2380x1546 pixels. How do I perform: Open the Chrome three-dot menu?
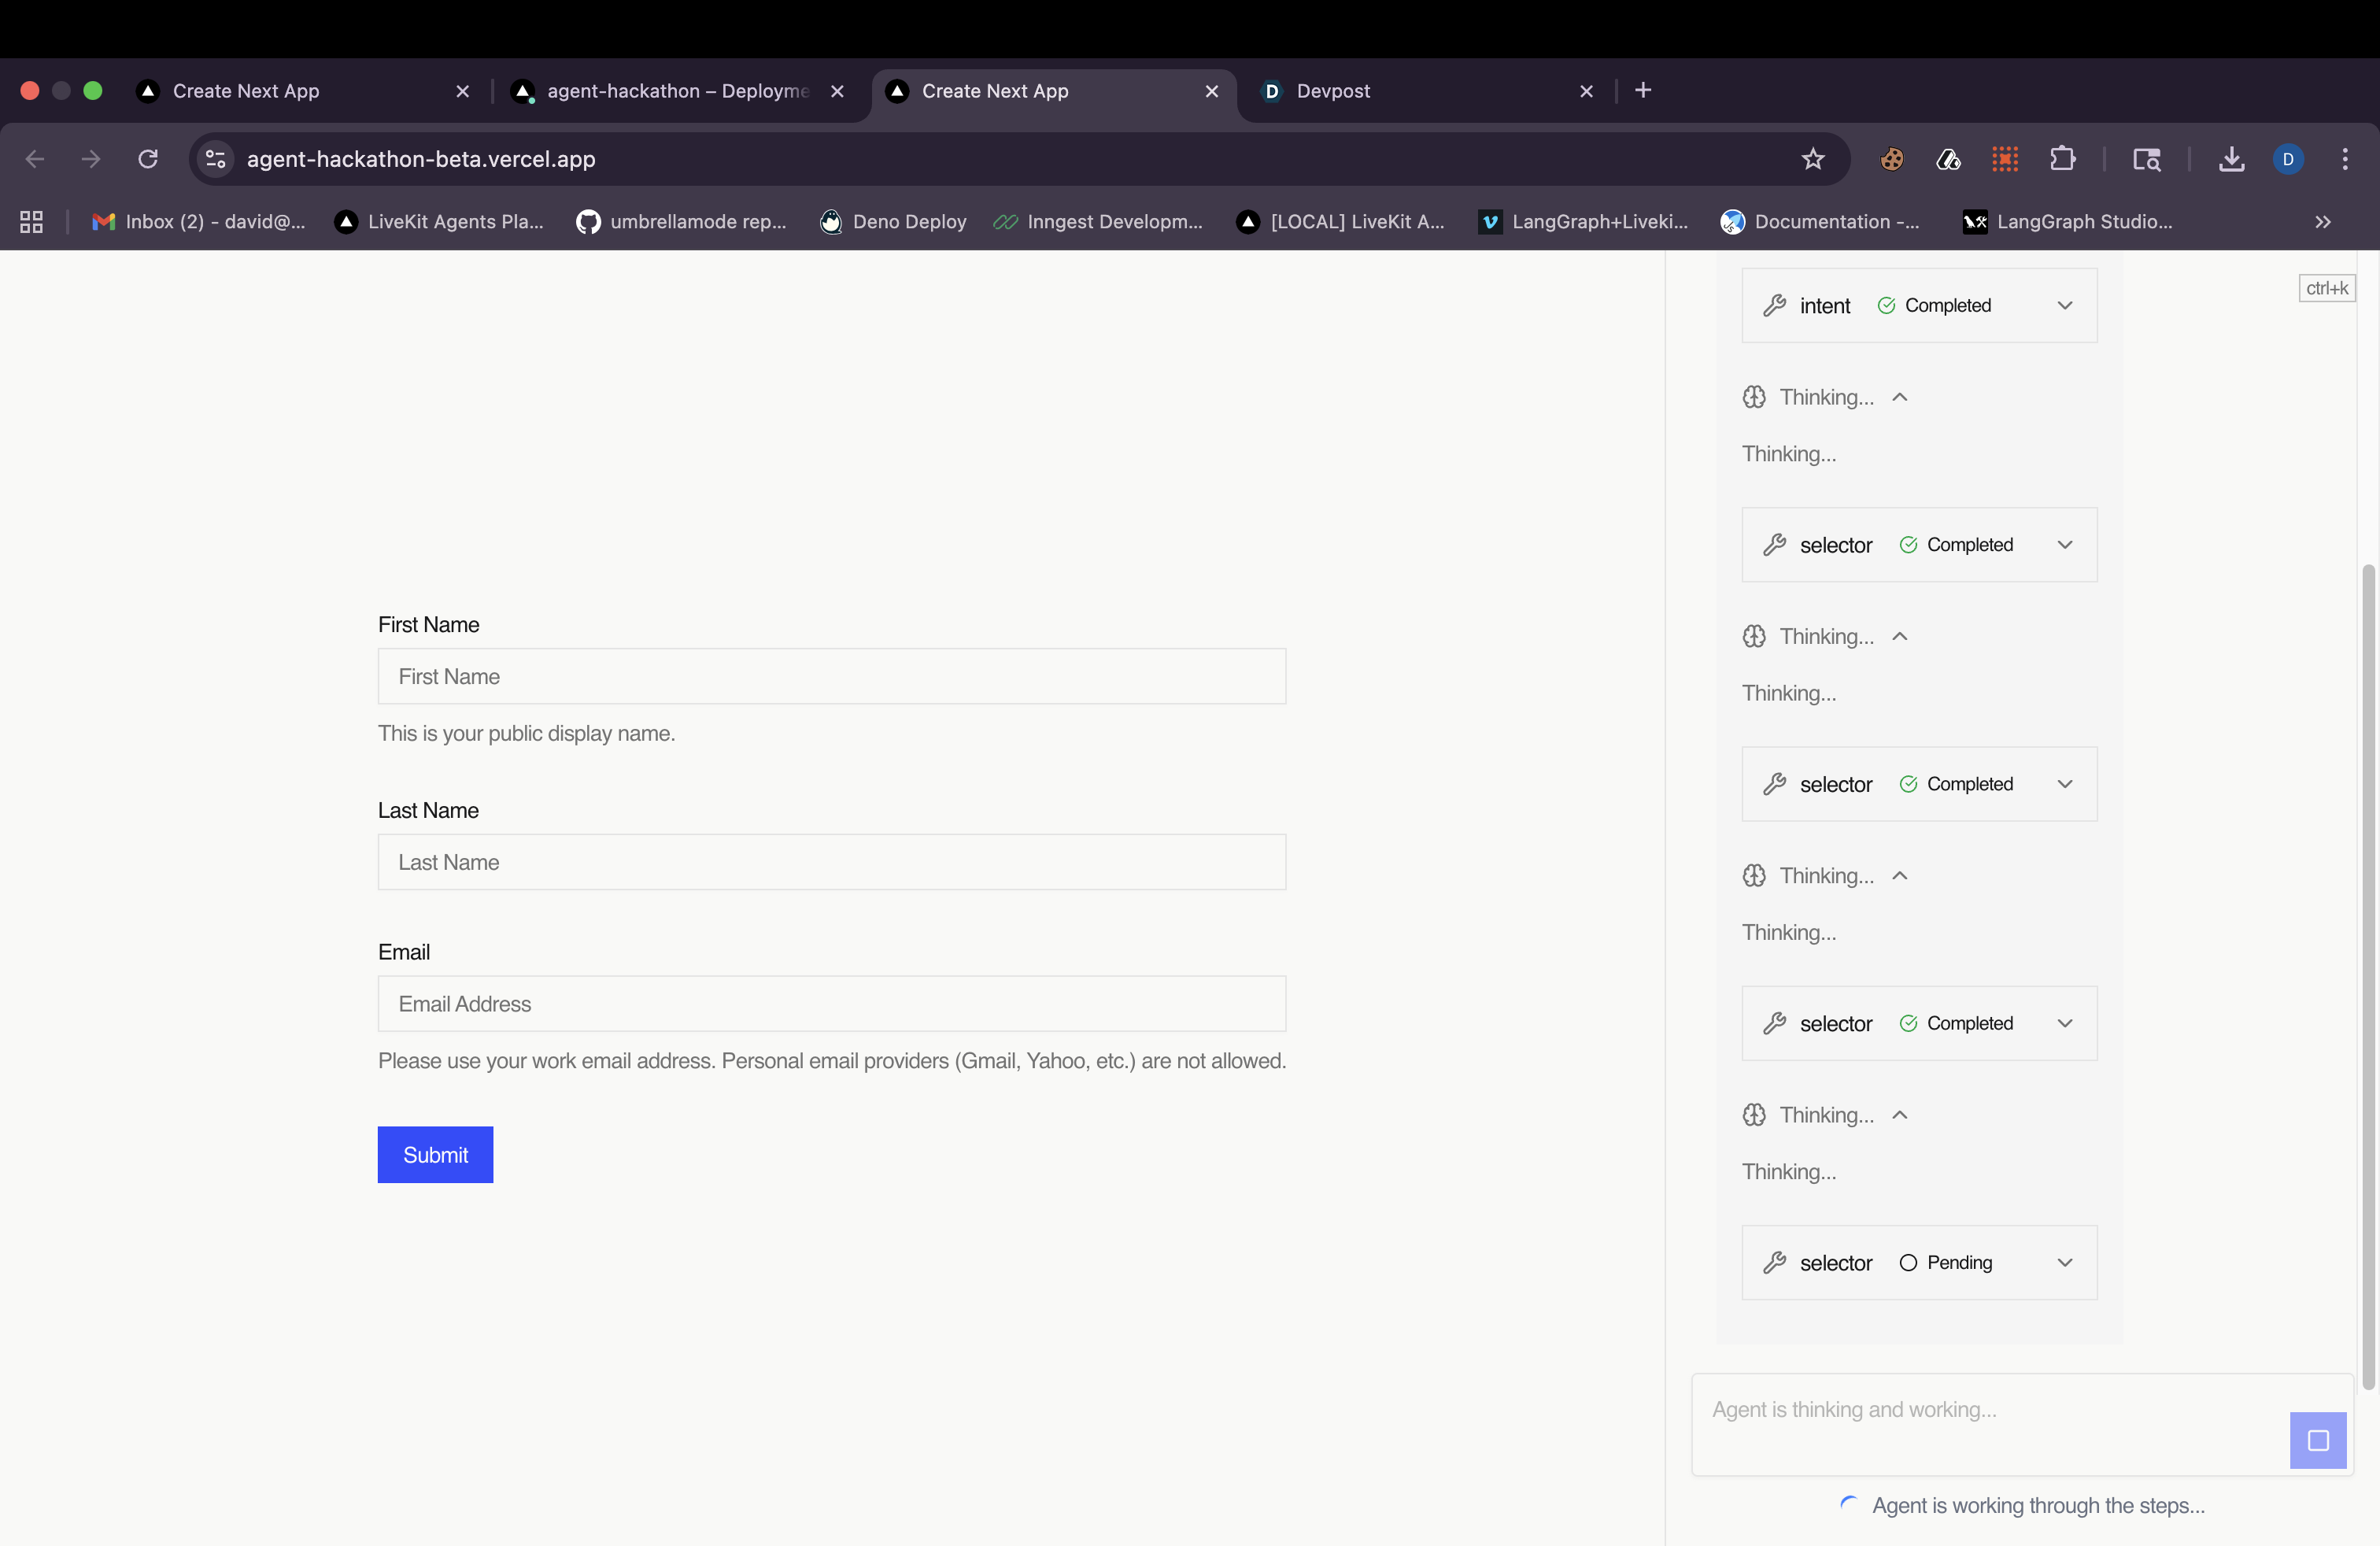pos(2344,159)
